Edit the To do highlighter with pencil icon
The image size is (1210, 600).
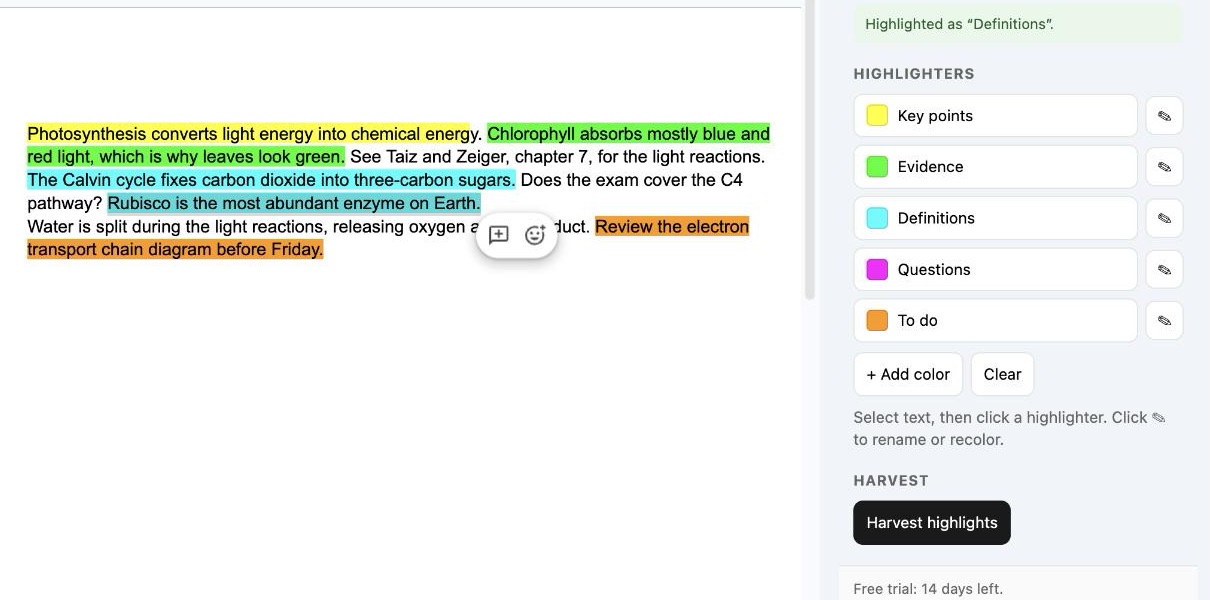point(1164,321)
